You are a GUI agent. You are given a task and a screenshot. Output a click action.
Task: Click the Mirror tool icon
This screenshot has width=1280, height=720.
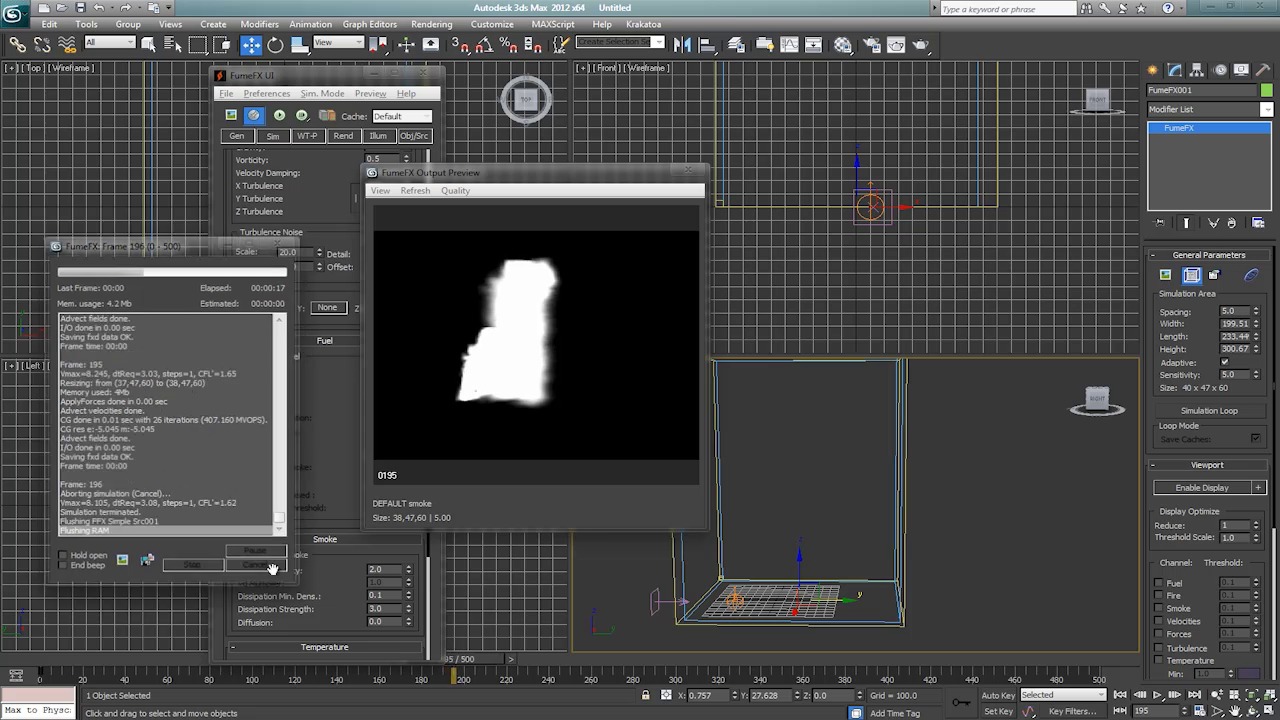coord(682,44)
